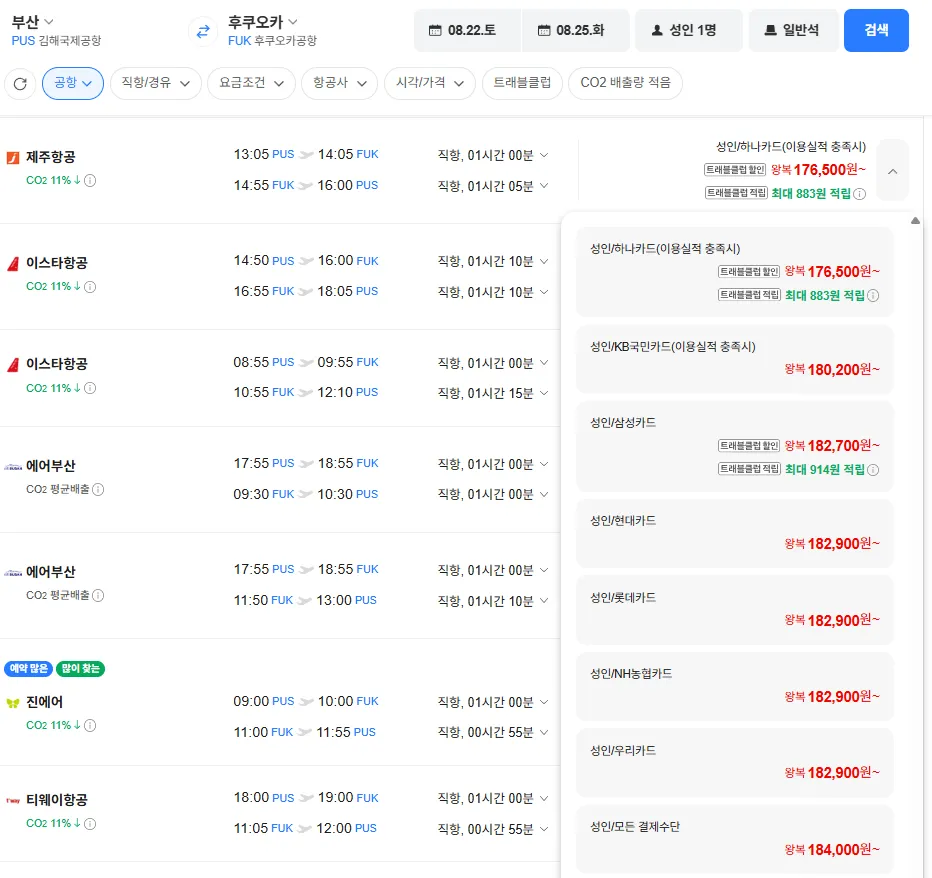This screenshot has width=932, height=878.
Task: Click the blue 검색 search button
Action: pos(876,30)
